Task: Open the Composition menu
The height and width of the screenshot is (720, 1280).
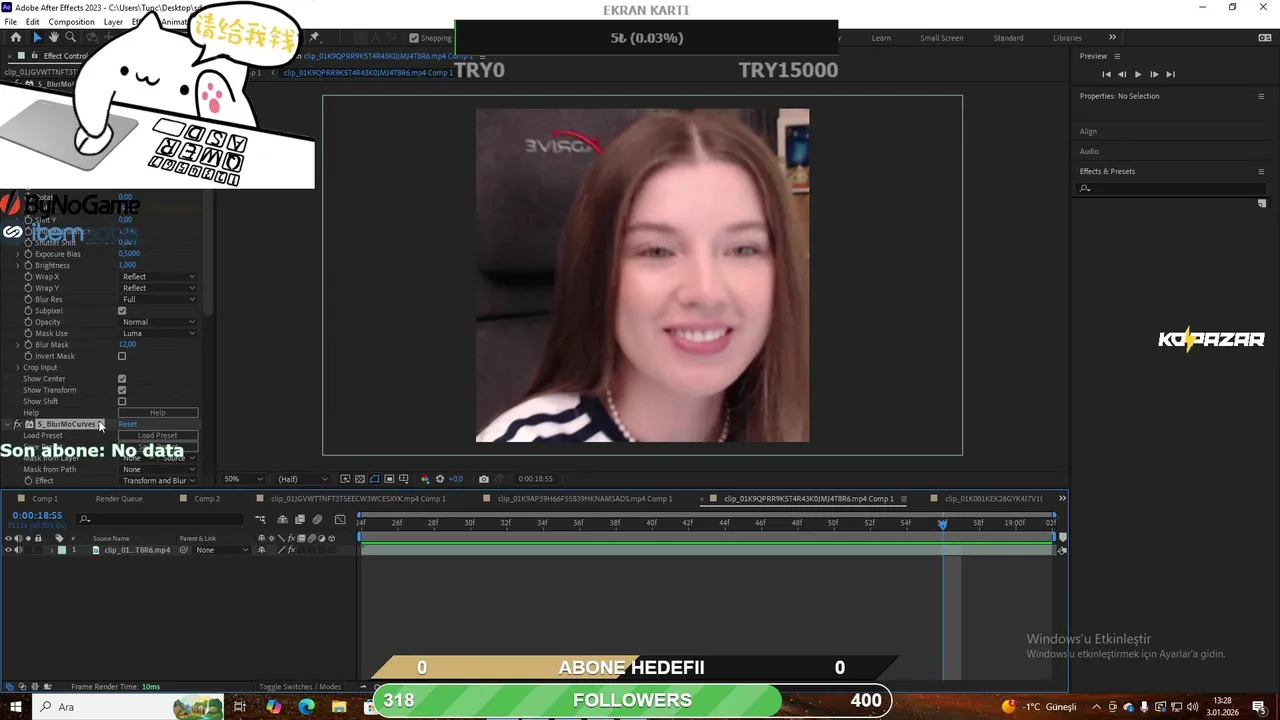Action: tap(71, 22)
